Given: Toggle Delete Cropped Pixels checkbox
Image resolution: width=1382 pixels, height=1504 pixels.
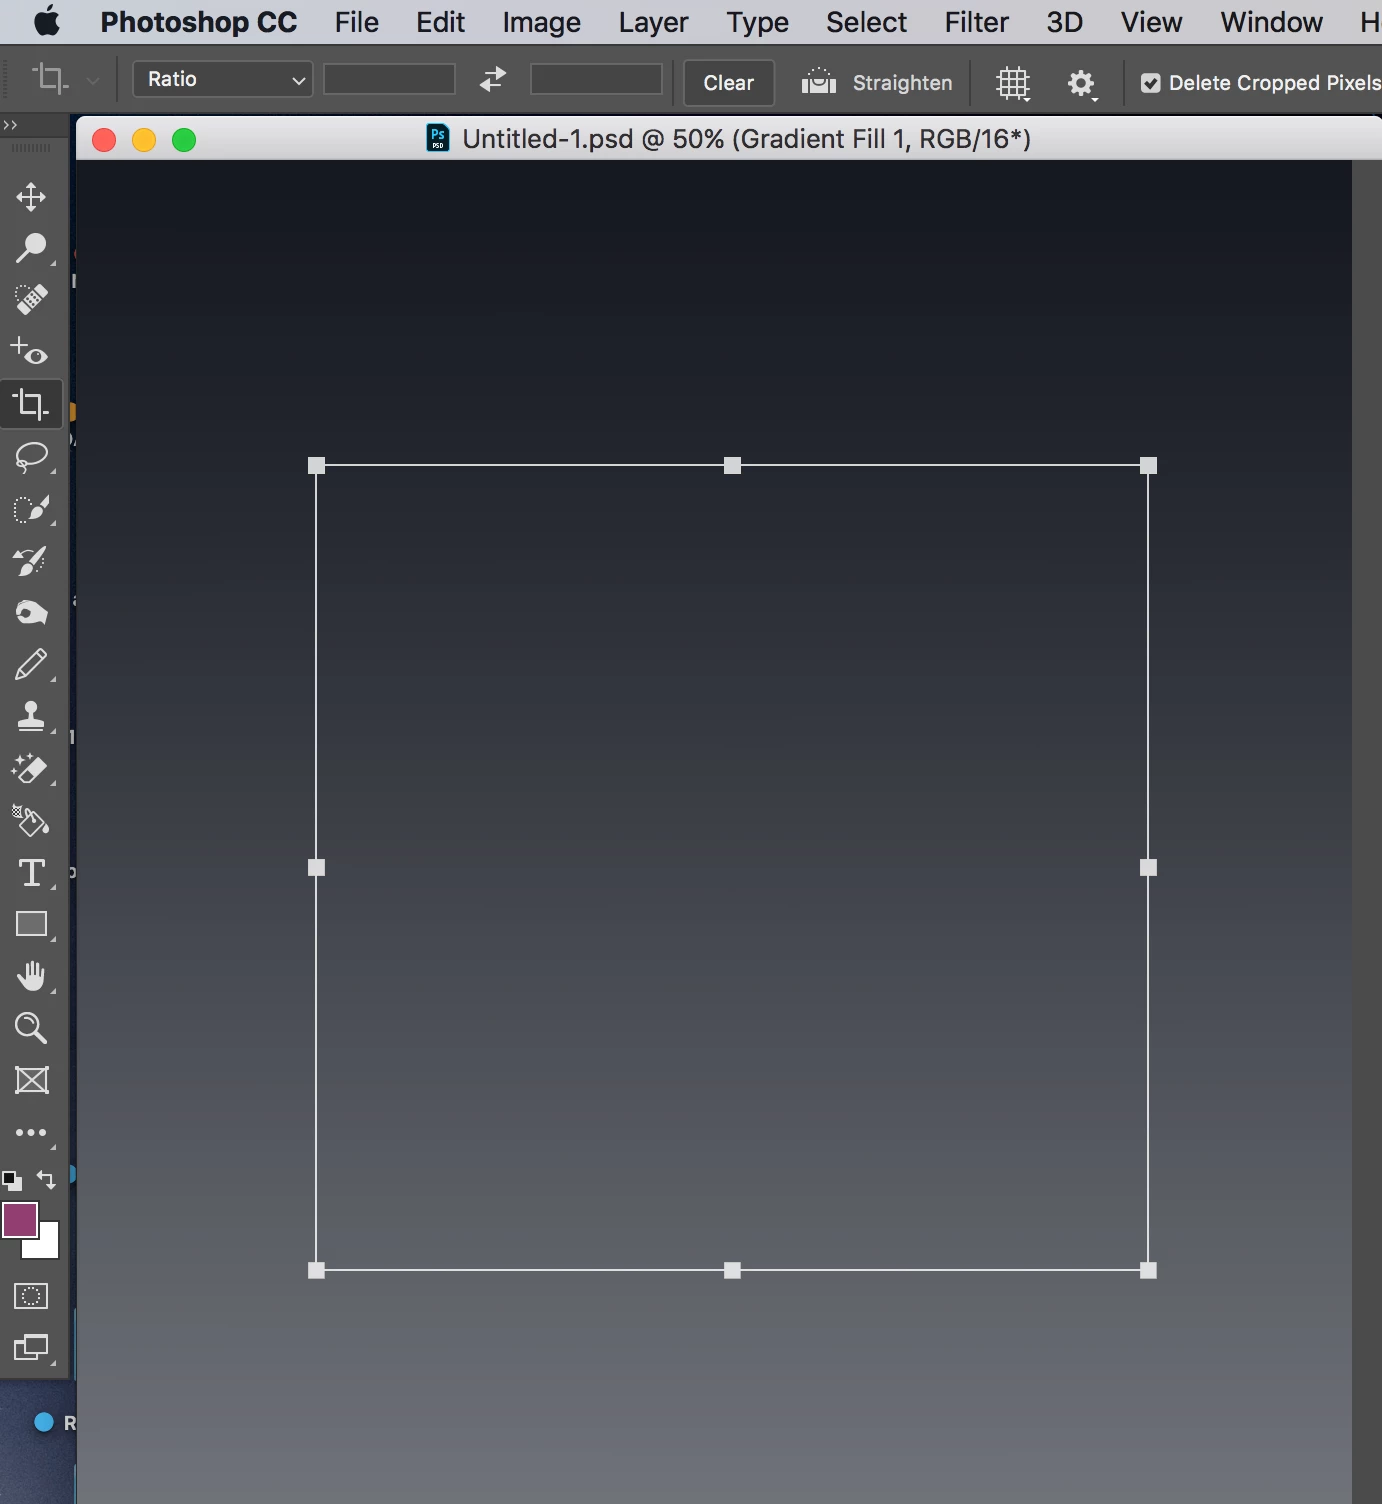Looking at the screenshot, I should pos(1151,83).
